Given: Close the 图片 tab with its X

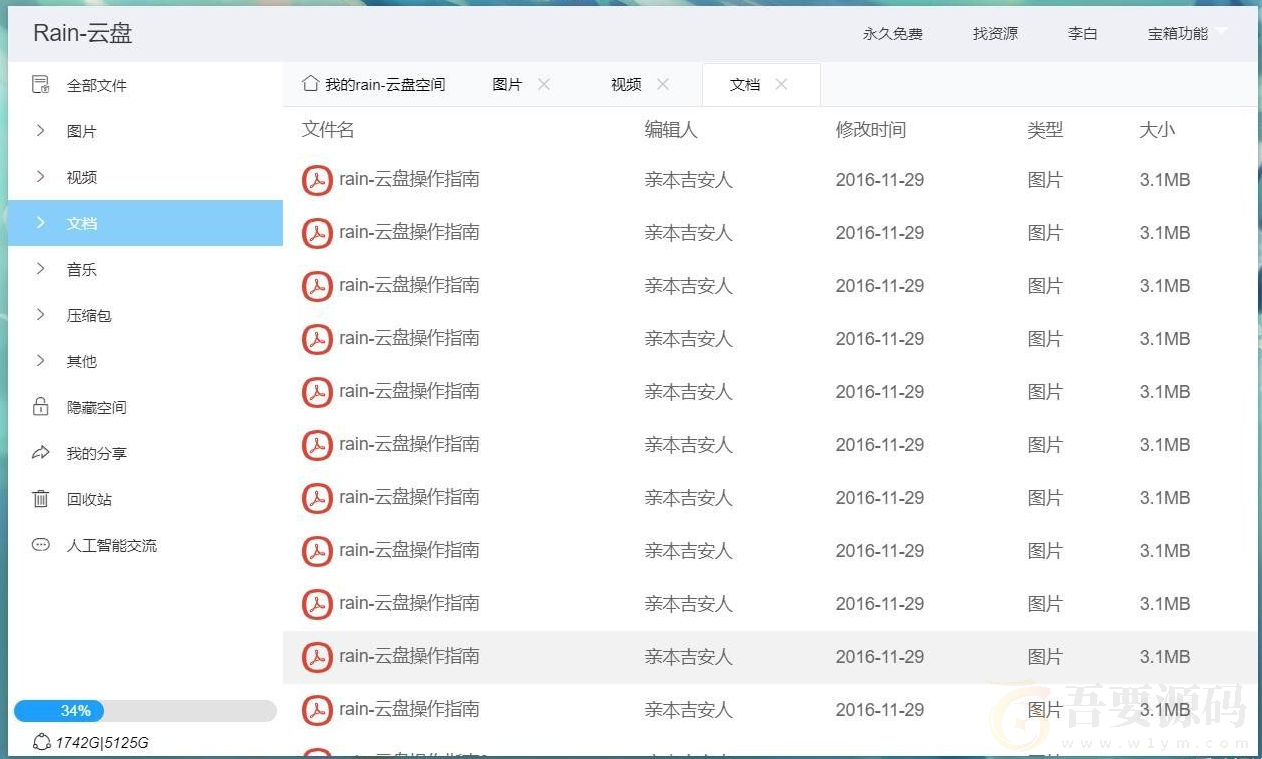Looking at the screenshot, I should coord(544,84).
